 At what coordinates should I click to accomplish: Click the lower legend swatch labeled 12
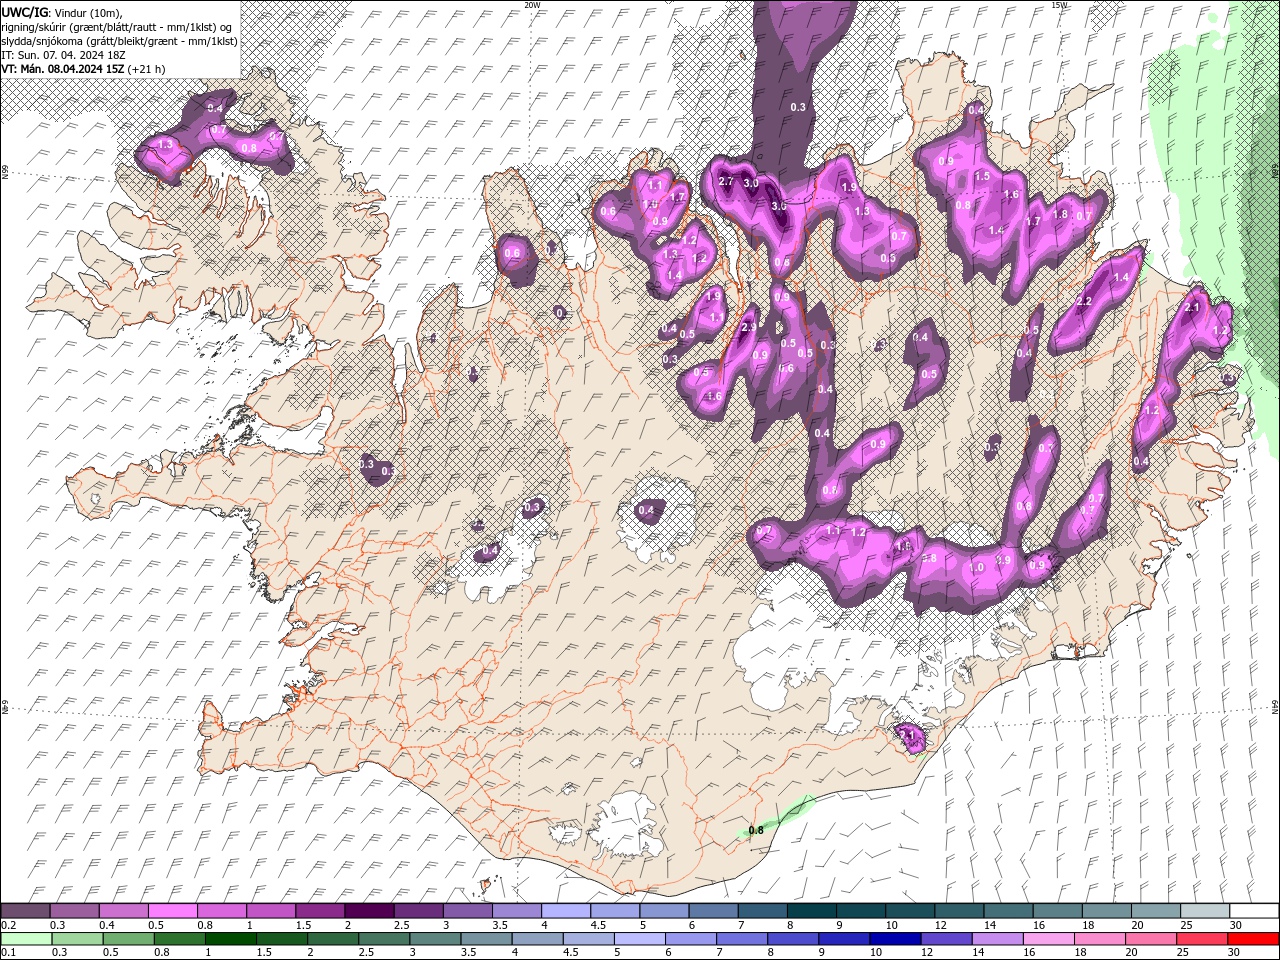point(947,939)
